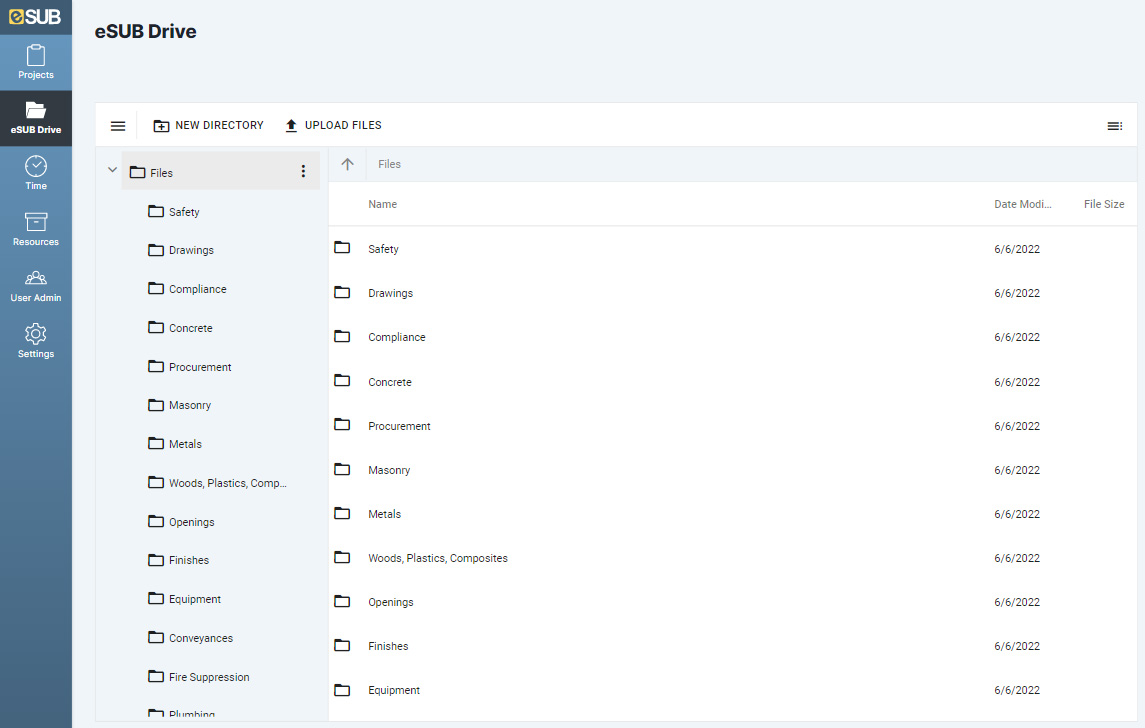Open the User Admin section
Viewport: 1145px width, 728px height.
coord(35,287)
